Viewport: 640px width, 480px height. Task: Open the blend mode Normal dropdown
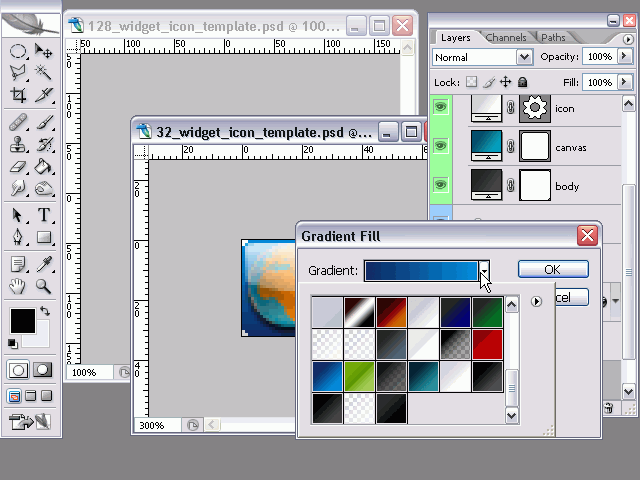(x=524, y=57)
